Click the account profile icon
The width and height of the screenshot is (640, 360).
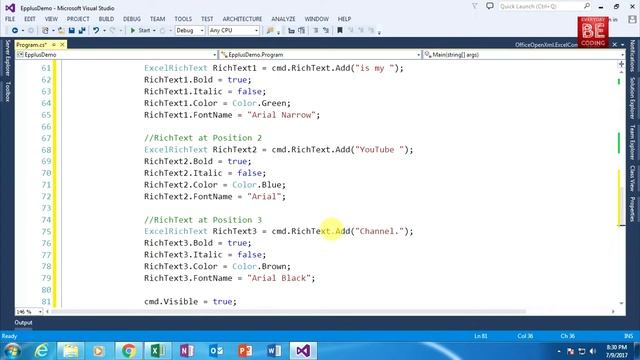tap(632, 19)
